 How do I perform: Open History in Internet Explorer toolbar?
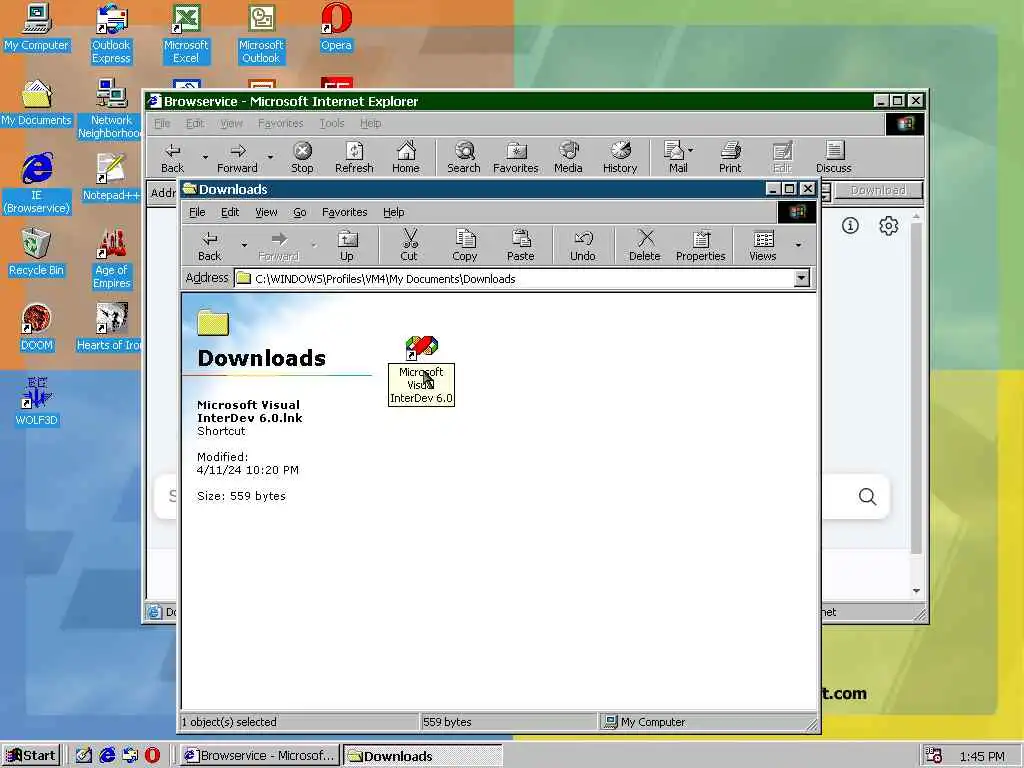pyautogui.click(x=620, y=157)
